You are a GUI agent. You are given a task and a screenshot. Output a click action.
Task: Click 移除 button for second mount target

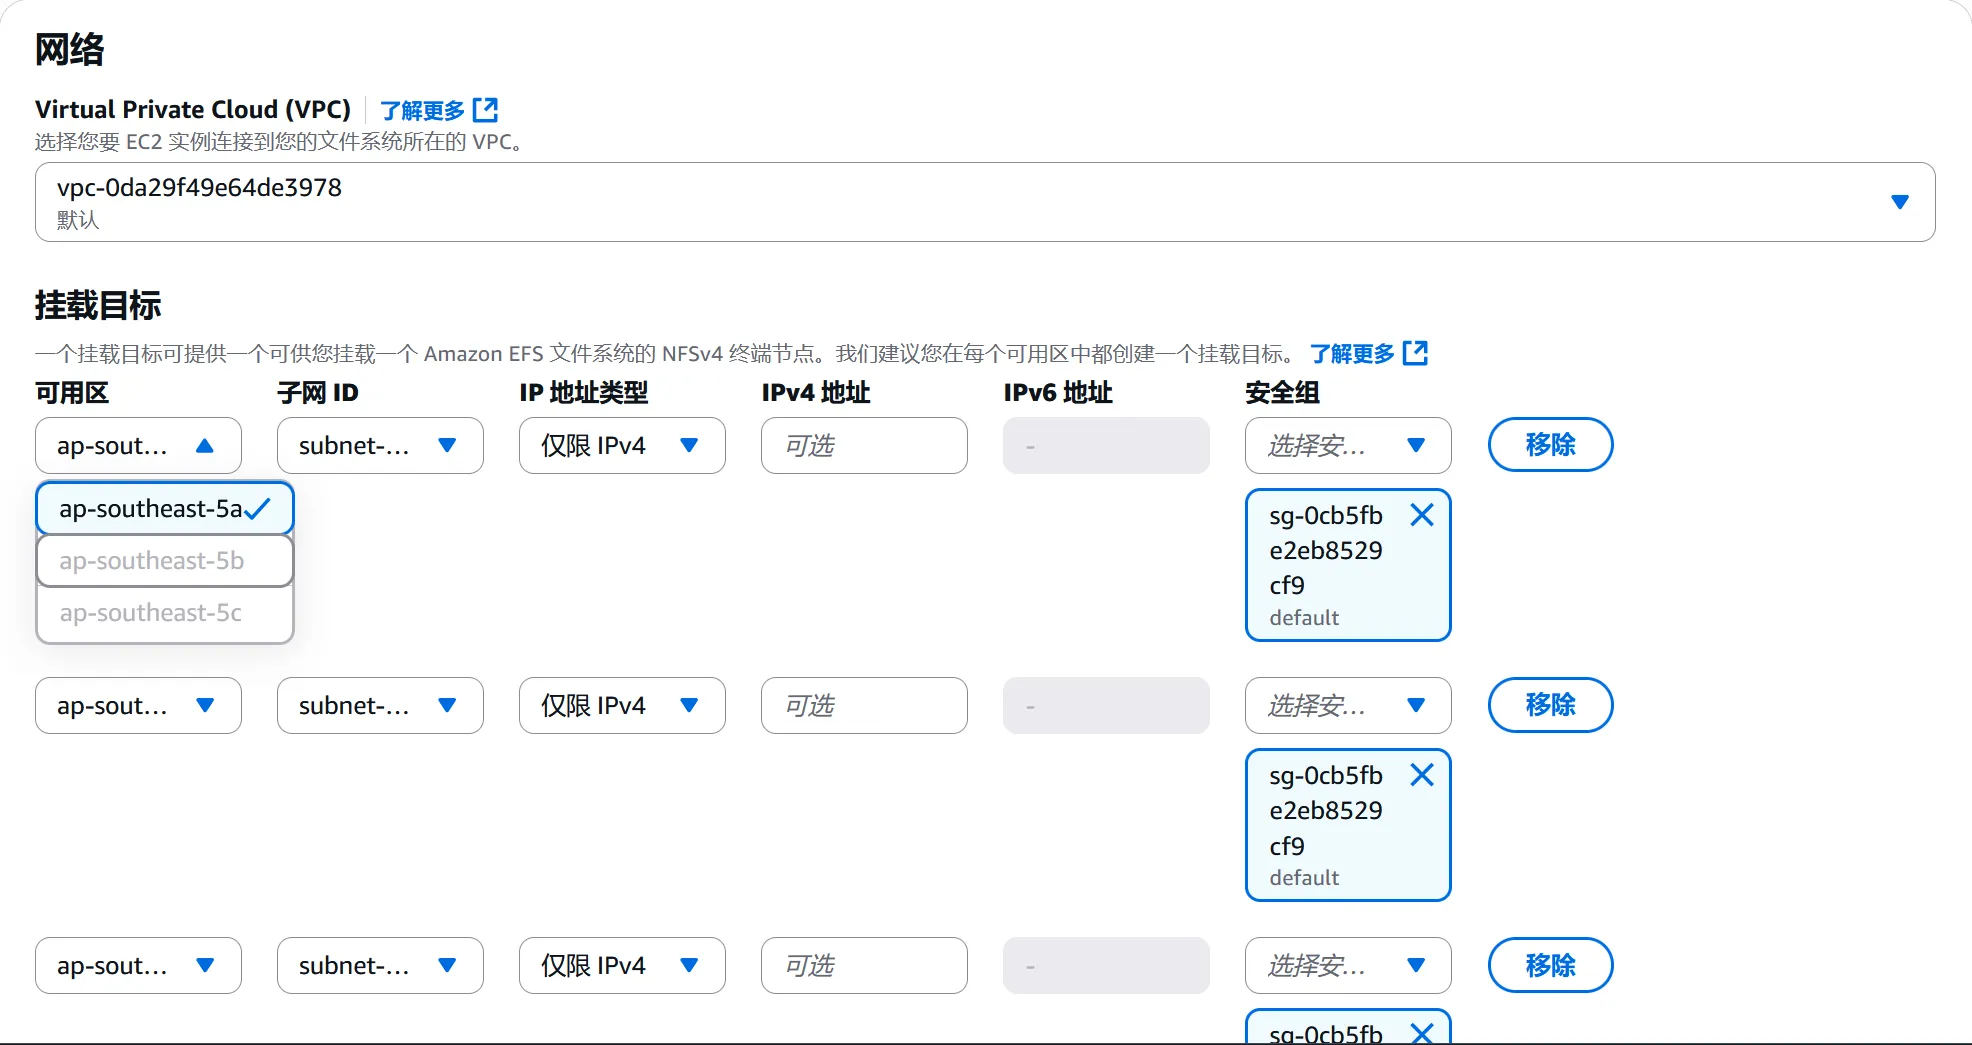[x=1550, y=705]
